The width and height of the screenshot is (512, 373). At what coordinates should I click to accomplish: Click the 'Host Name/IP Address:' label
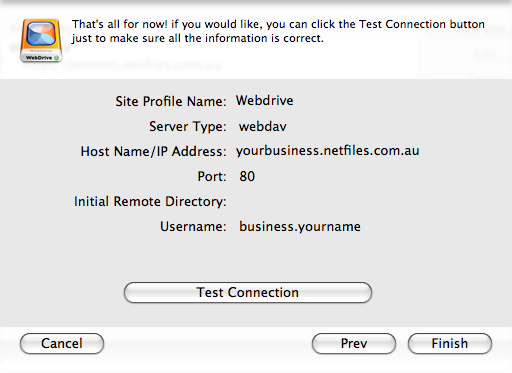point(153,152)
